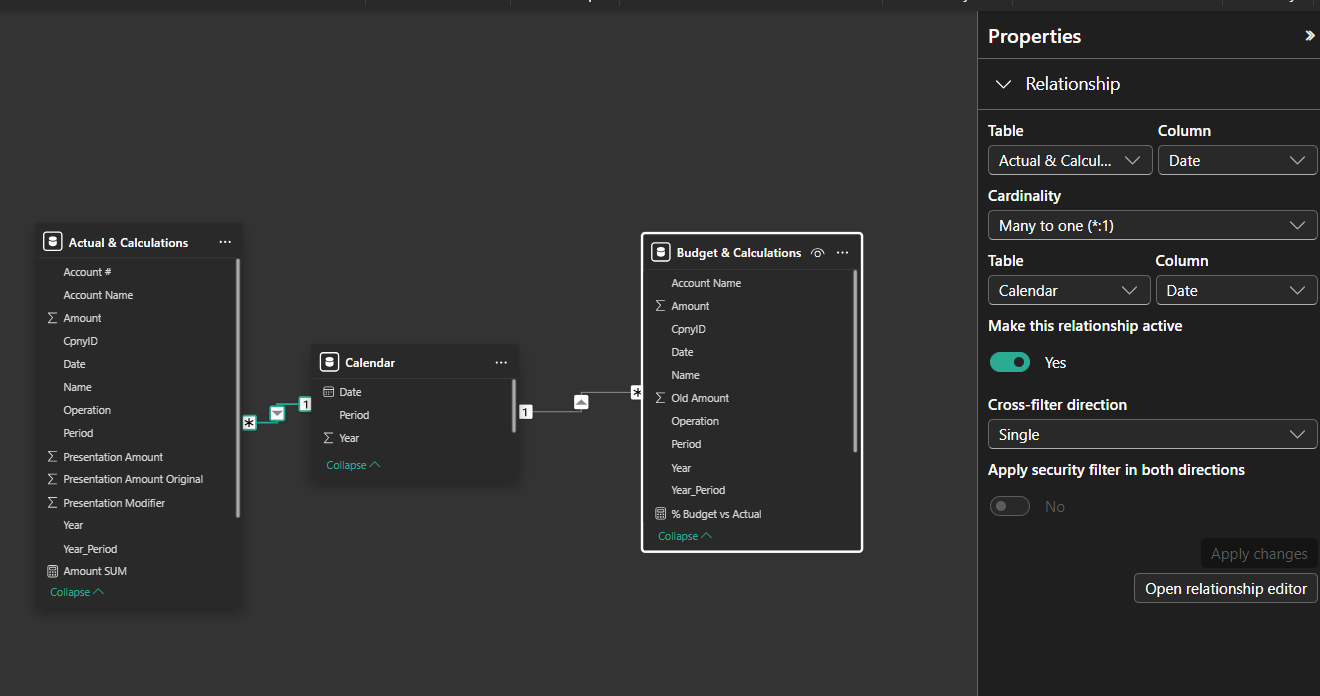This screenshot has width=1320, height=696.
Task: Open Cross-filter direction dropdown showing Single
Action: point(1153,435)
